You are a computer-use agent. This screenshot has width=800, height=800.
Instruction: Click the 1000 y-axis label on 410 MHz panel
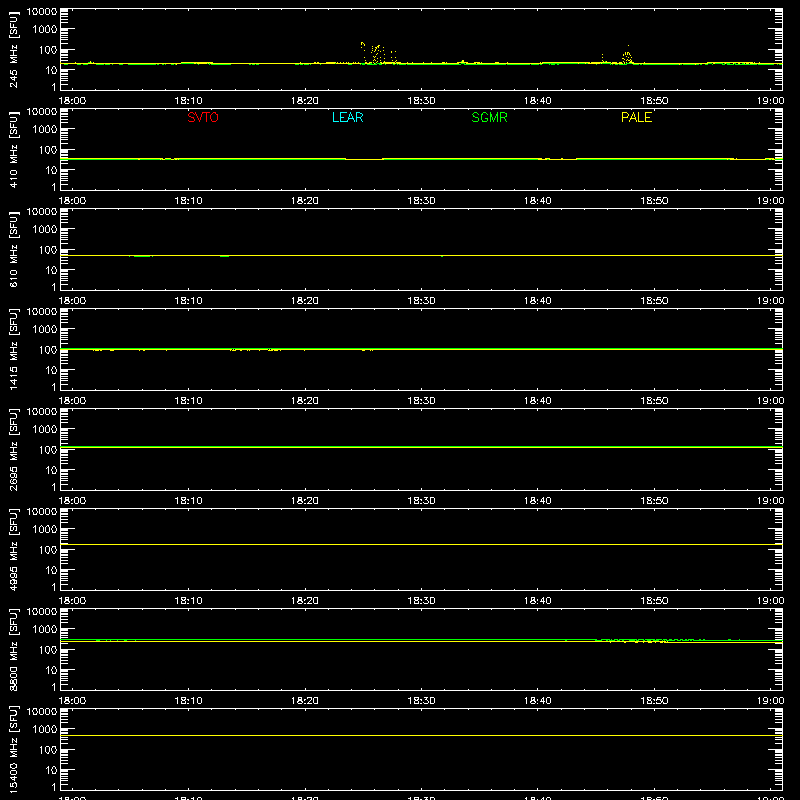[x=45, y=129]
